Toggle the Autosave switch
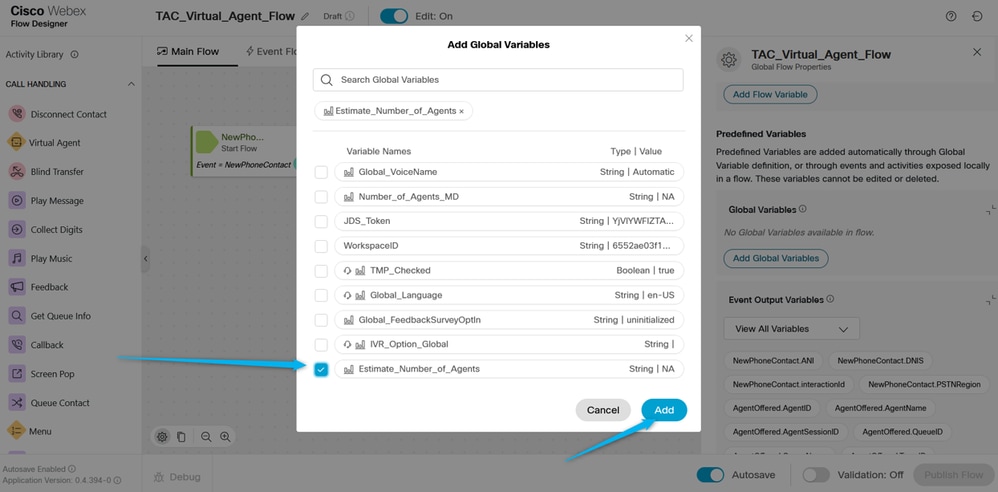This screenshot has height=492, width=998. click(710, 475)
